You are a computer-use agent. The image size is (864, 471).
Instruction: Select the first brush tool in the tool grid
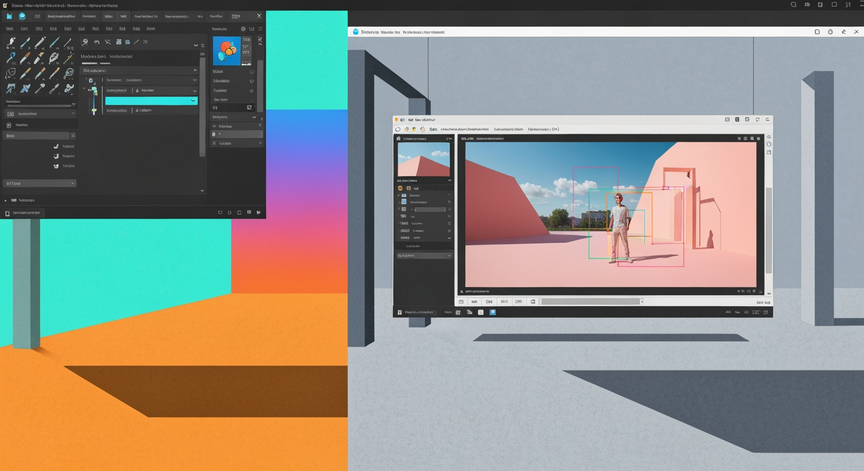click(11, 42)
